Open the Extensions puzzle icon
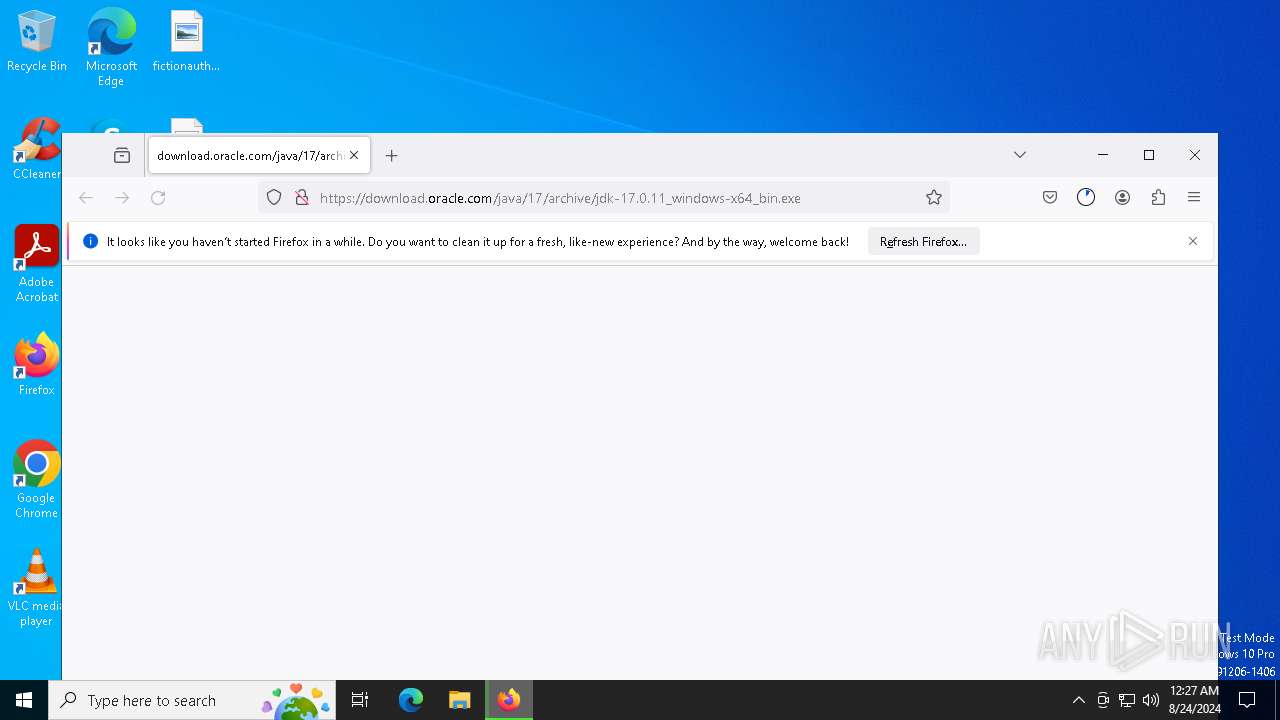The width and height of the screenshot is (1280, 720). pyautogui.click(x=1158, y=198)
